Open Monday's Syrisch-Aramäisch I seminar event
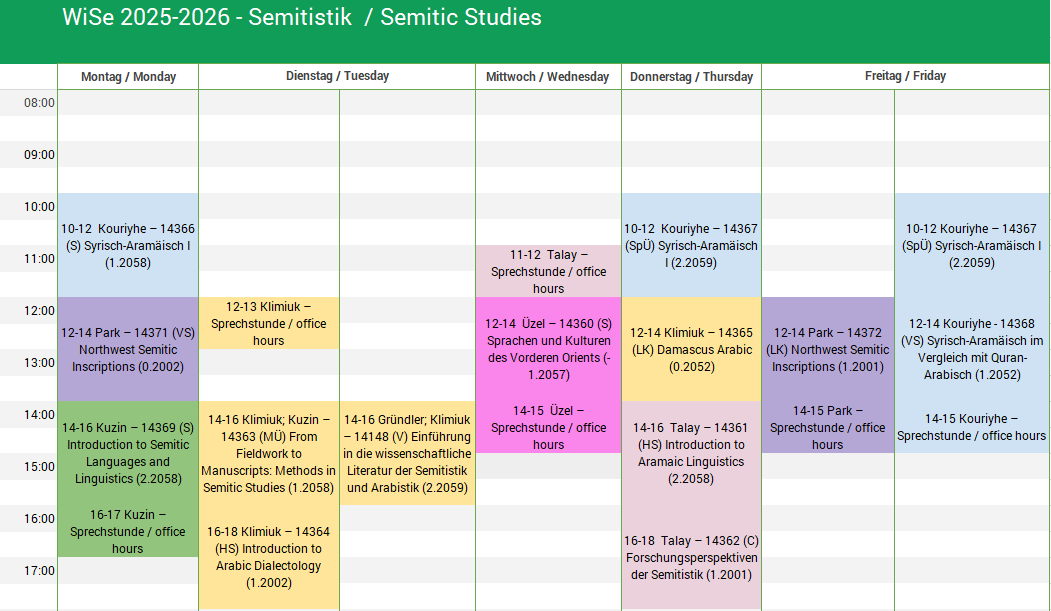Image resolution: width=1051 pixels, height=611 pixels. click(x=128, y=245)
